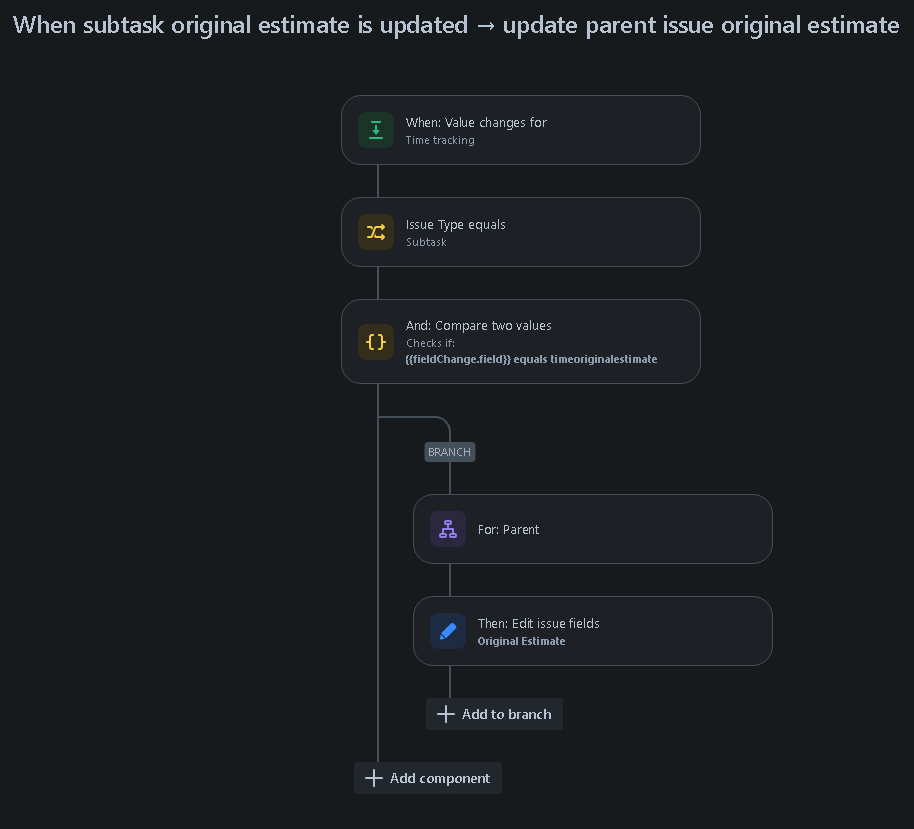This screenshot has height=829, width=914.
Task: Open the Then: Edit issue fields action
Action: [593, 631]
